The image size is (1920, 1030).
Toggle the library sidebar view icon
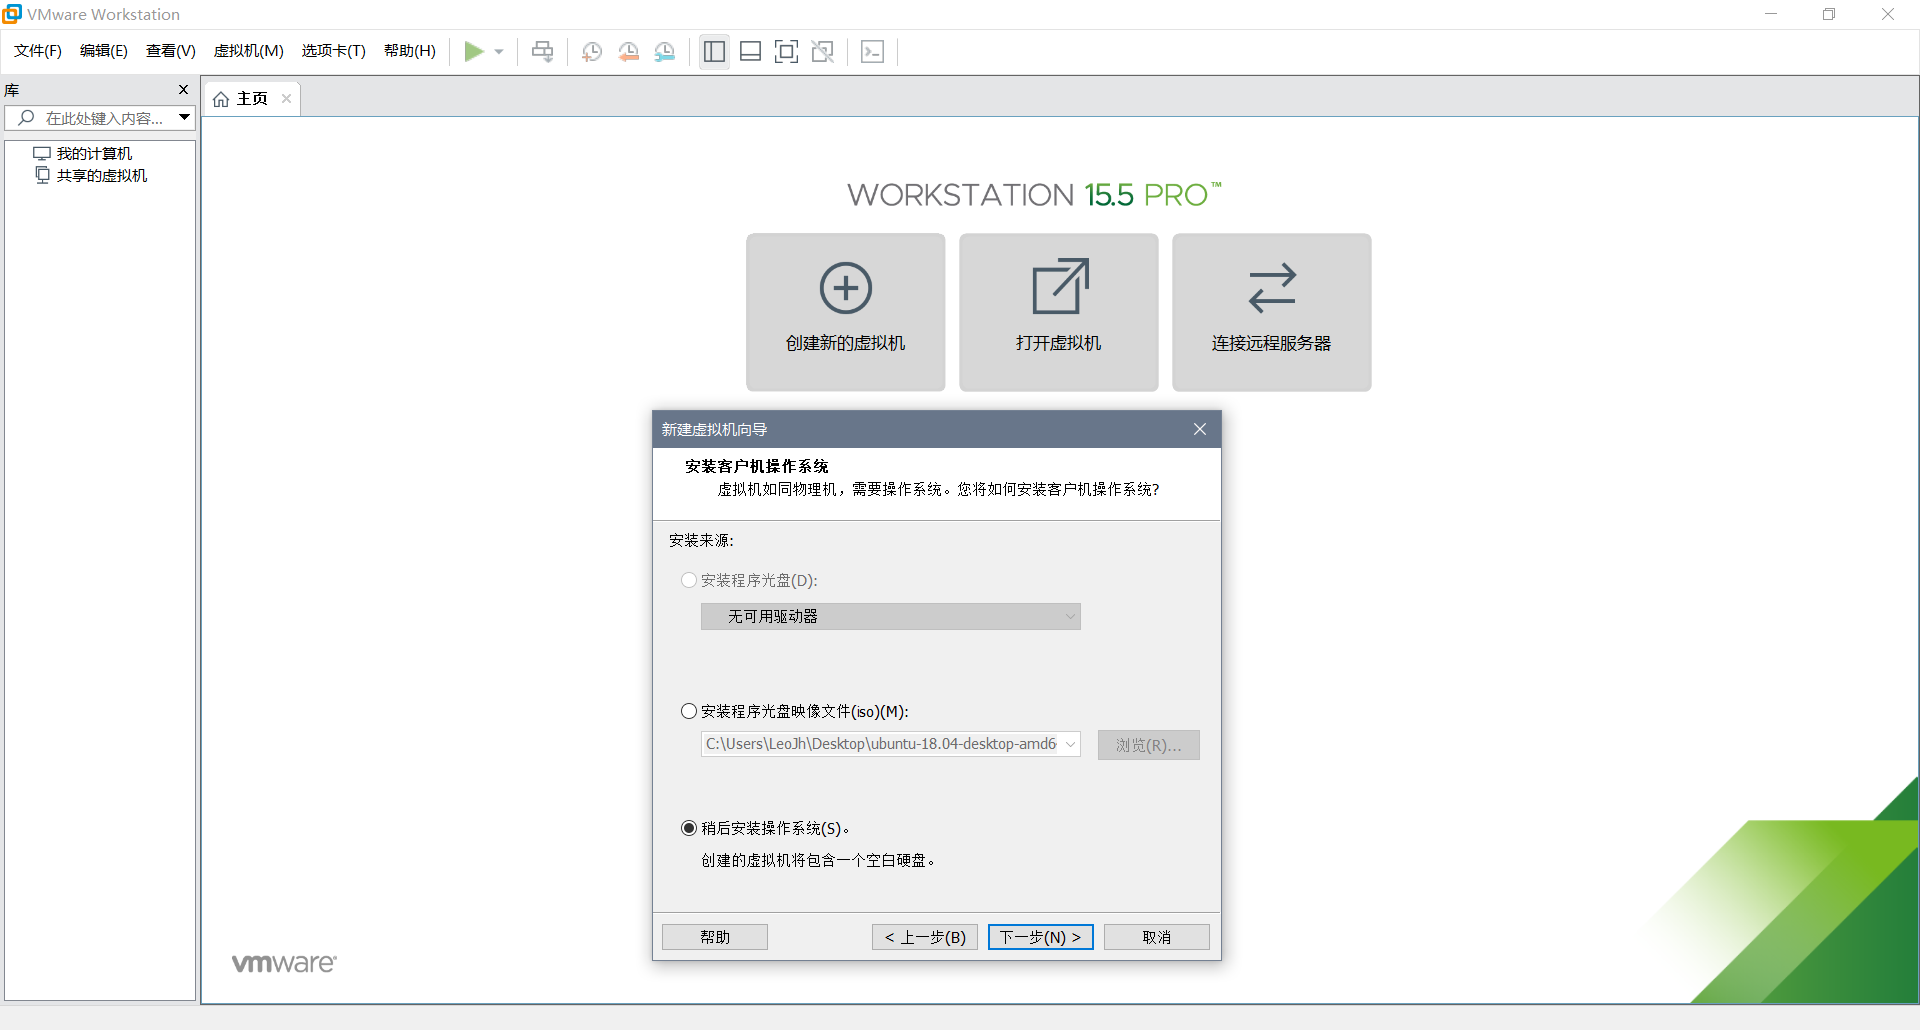[714, 52]
